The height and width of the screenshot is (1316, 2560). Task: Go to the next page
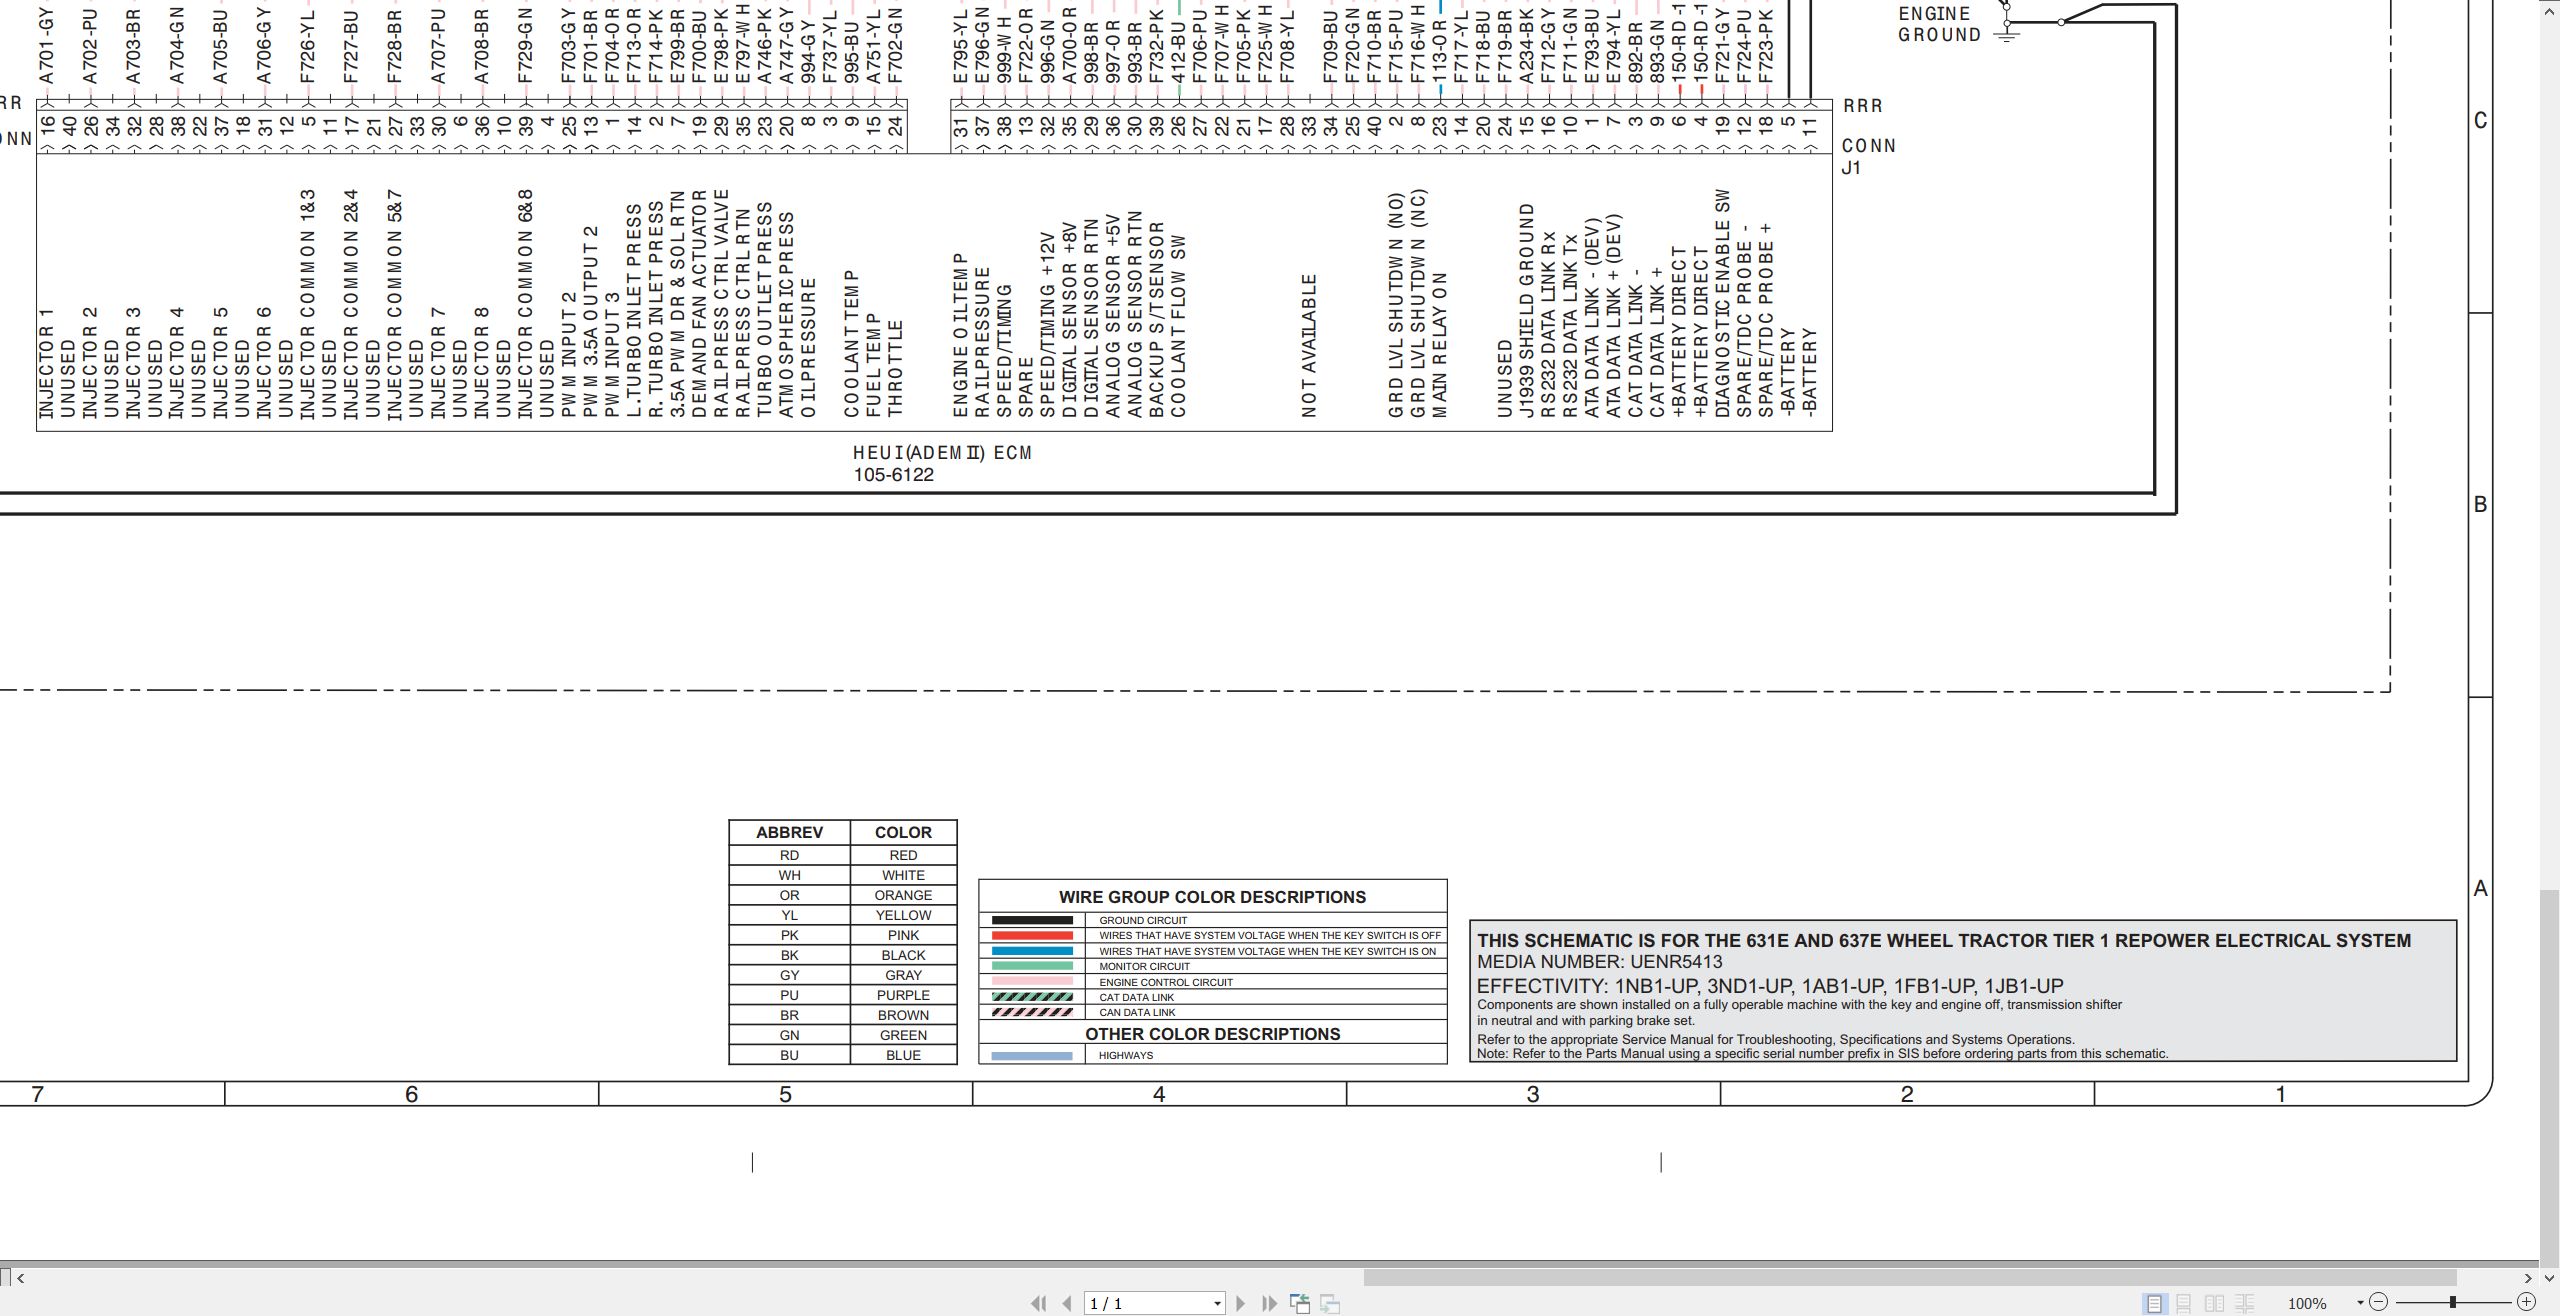[x=1241, y=1303]
